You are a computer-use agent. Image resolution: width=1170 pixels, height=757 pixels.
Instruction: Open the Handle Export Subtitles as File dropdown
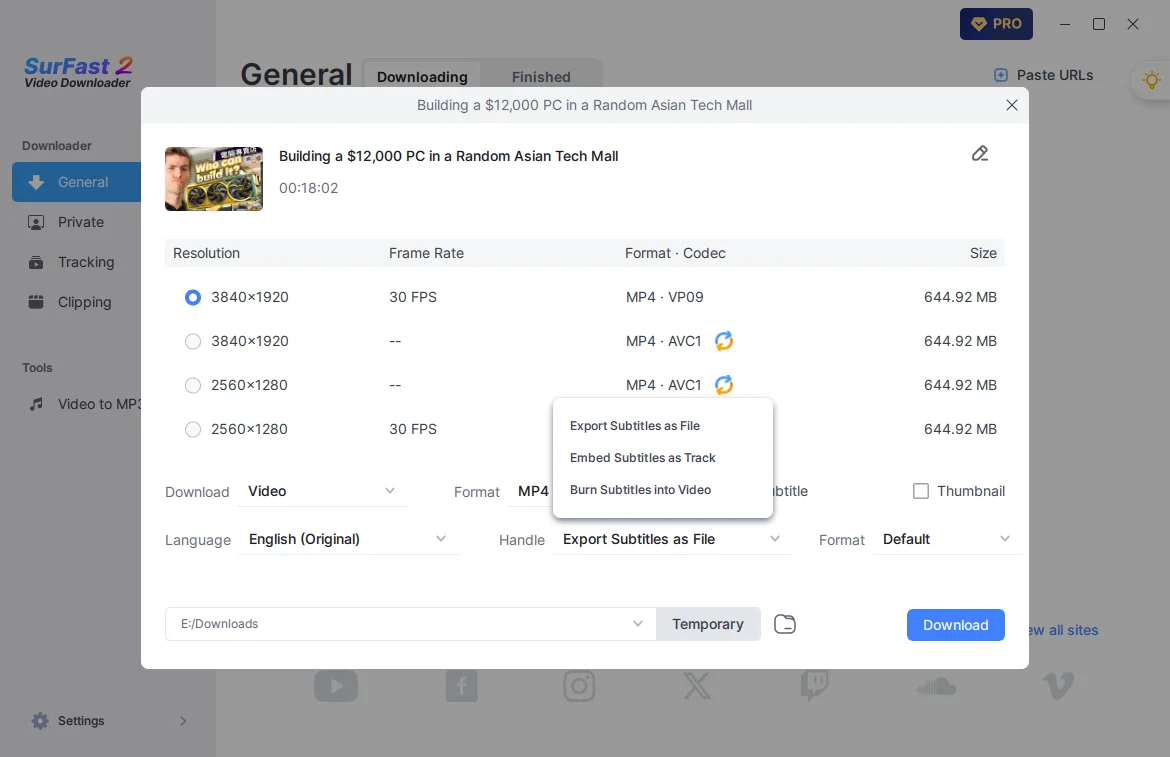[x=670, y=539]
